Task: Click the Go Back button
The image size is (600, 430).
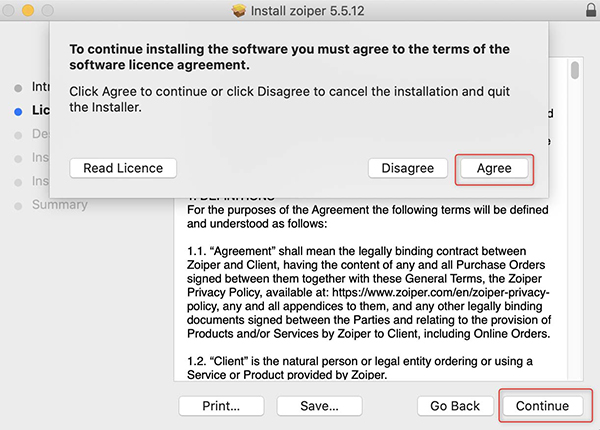Action: pos(455,406)
